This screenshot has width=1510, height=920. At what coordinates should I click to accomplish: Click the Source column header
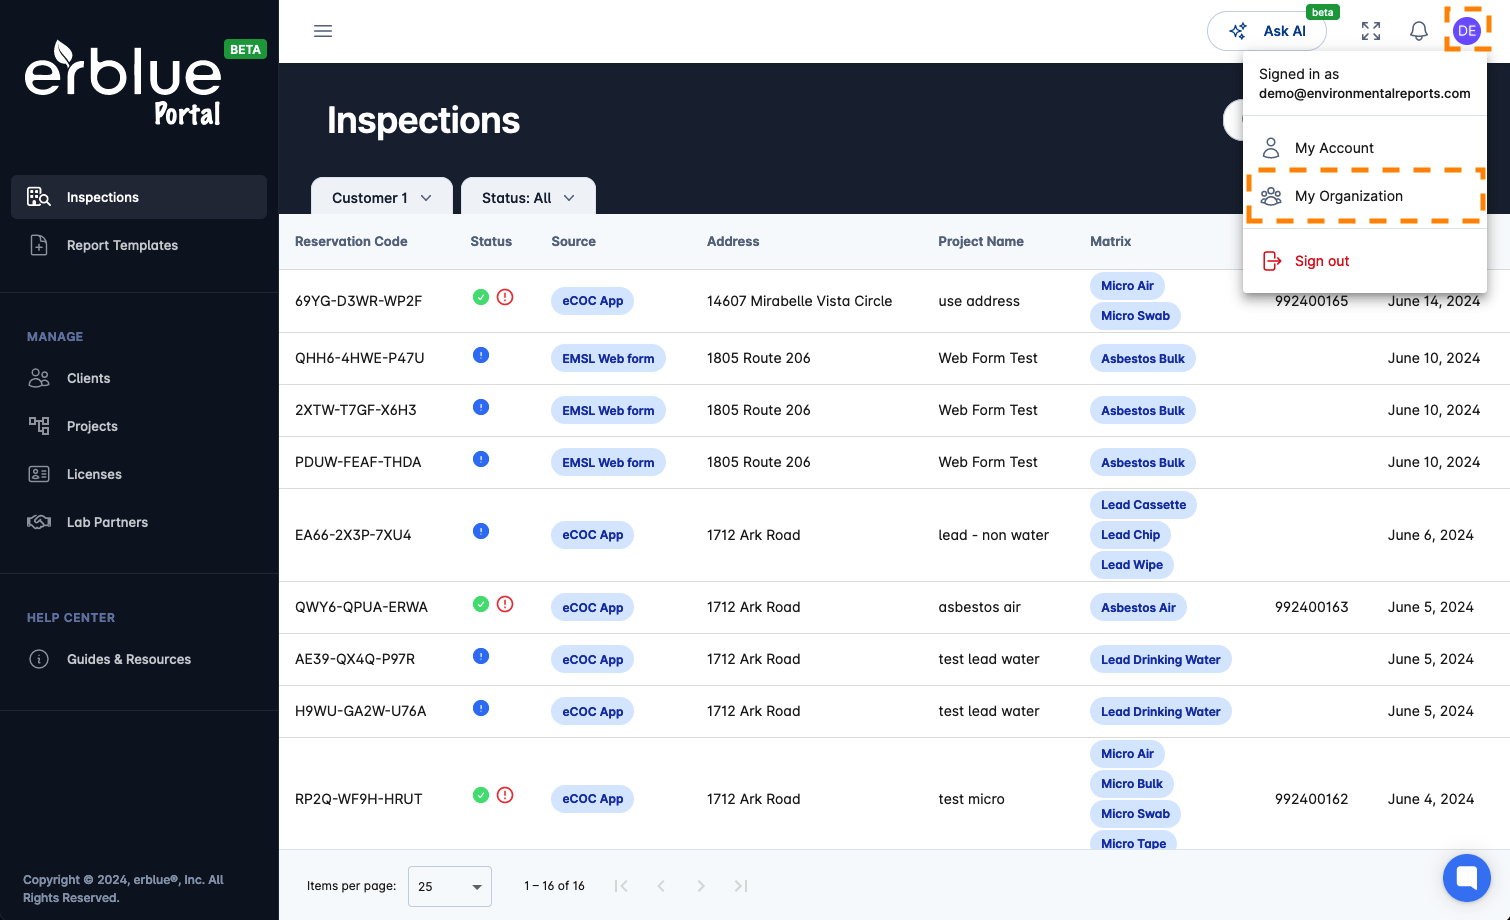click(x=573, y=241)
